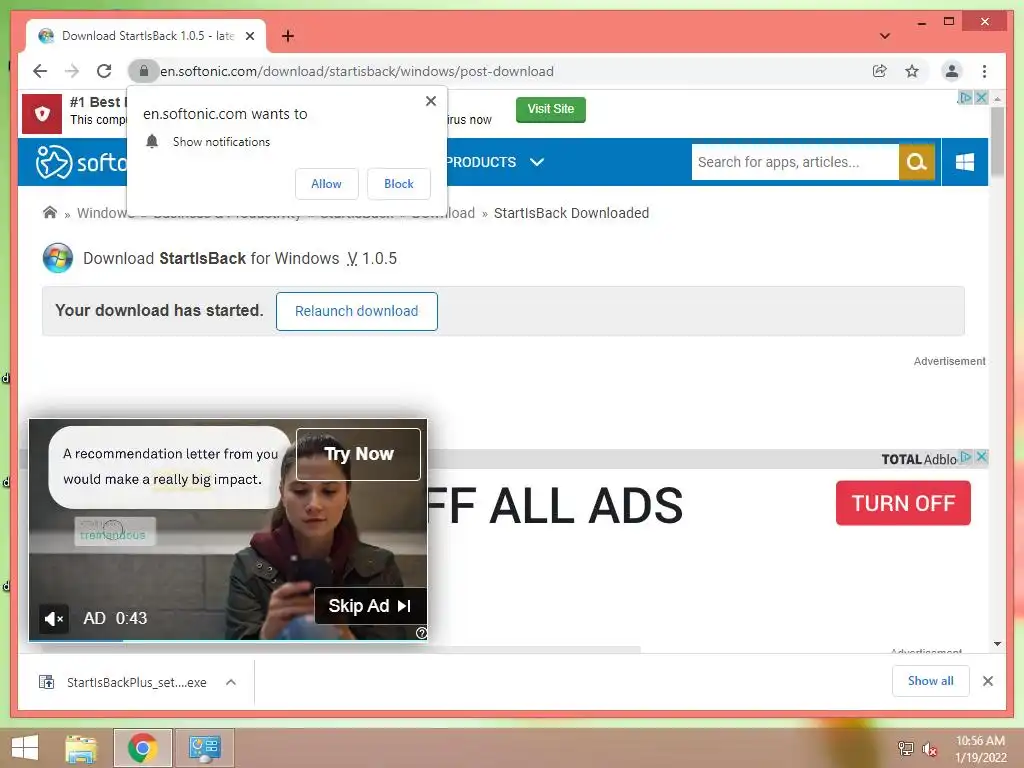View site info via the padlock icon
Image resolution: width=1024 pixels, height=768 pixels.
tap(144, 71)
